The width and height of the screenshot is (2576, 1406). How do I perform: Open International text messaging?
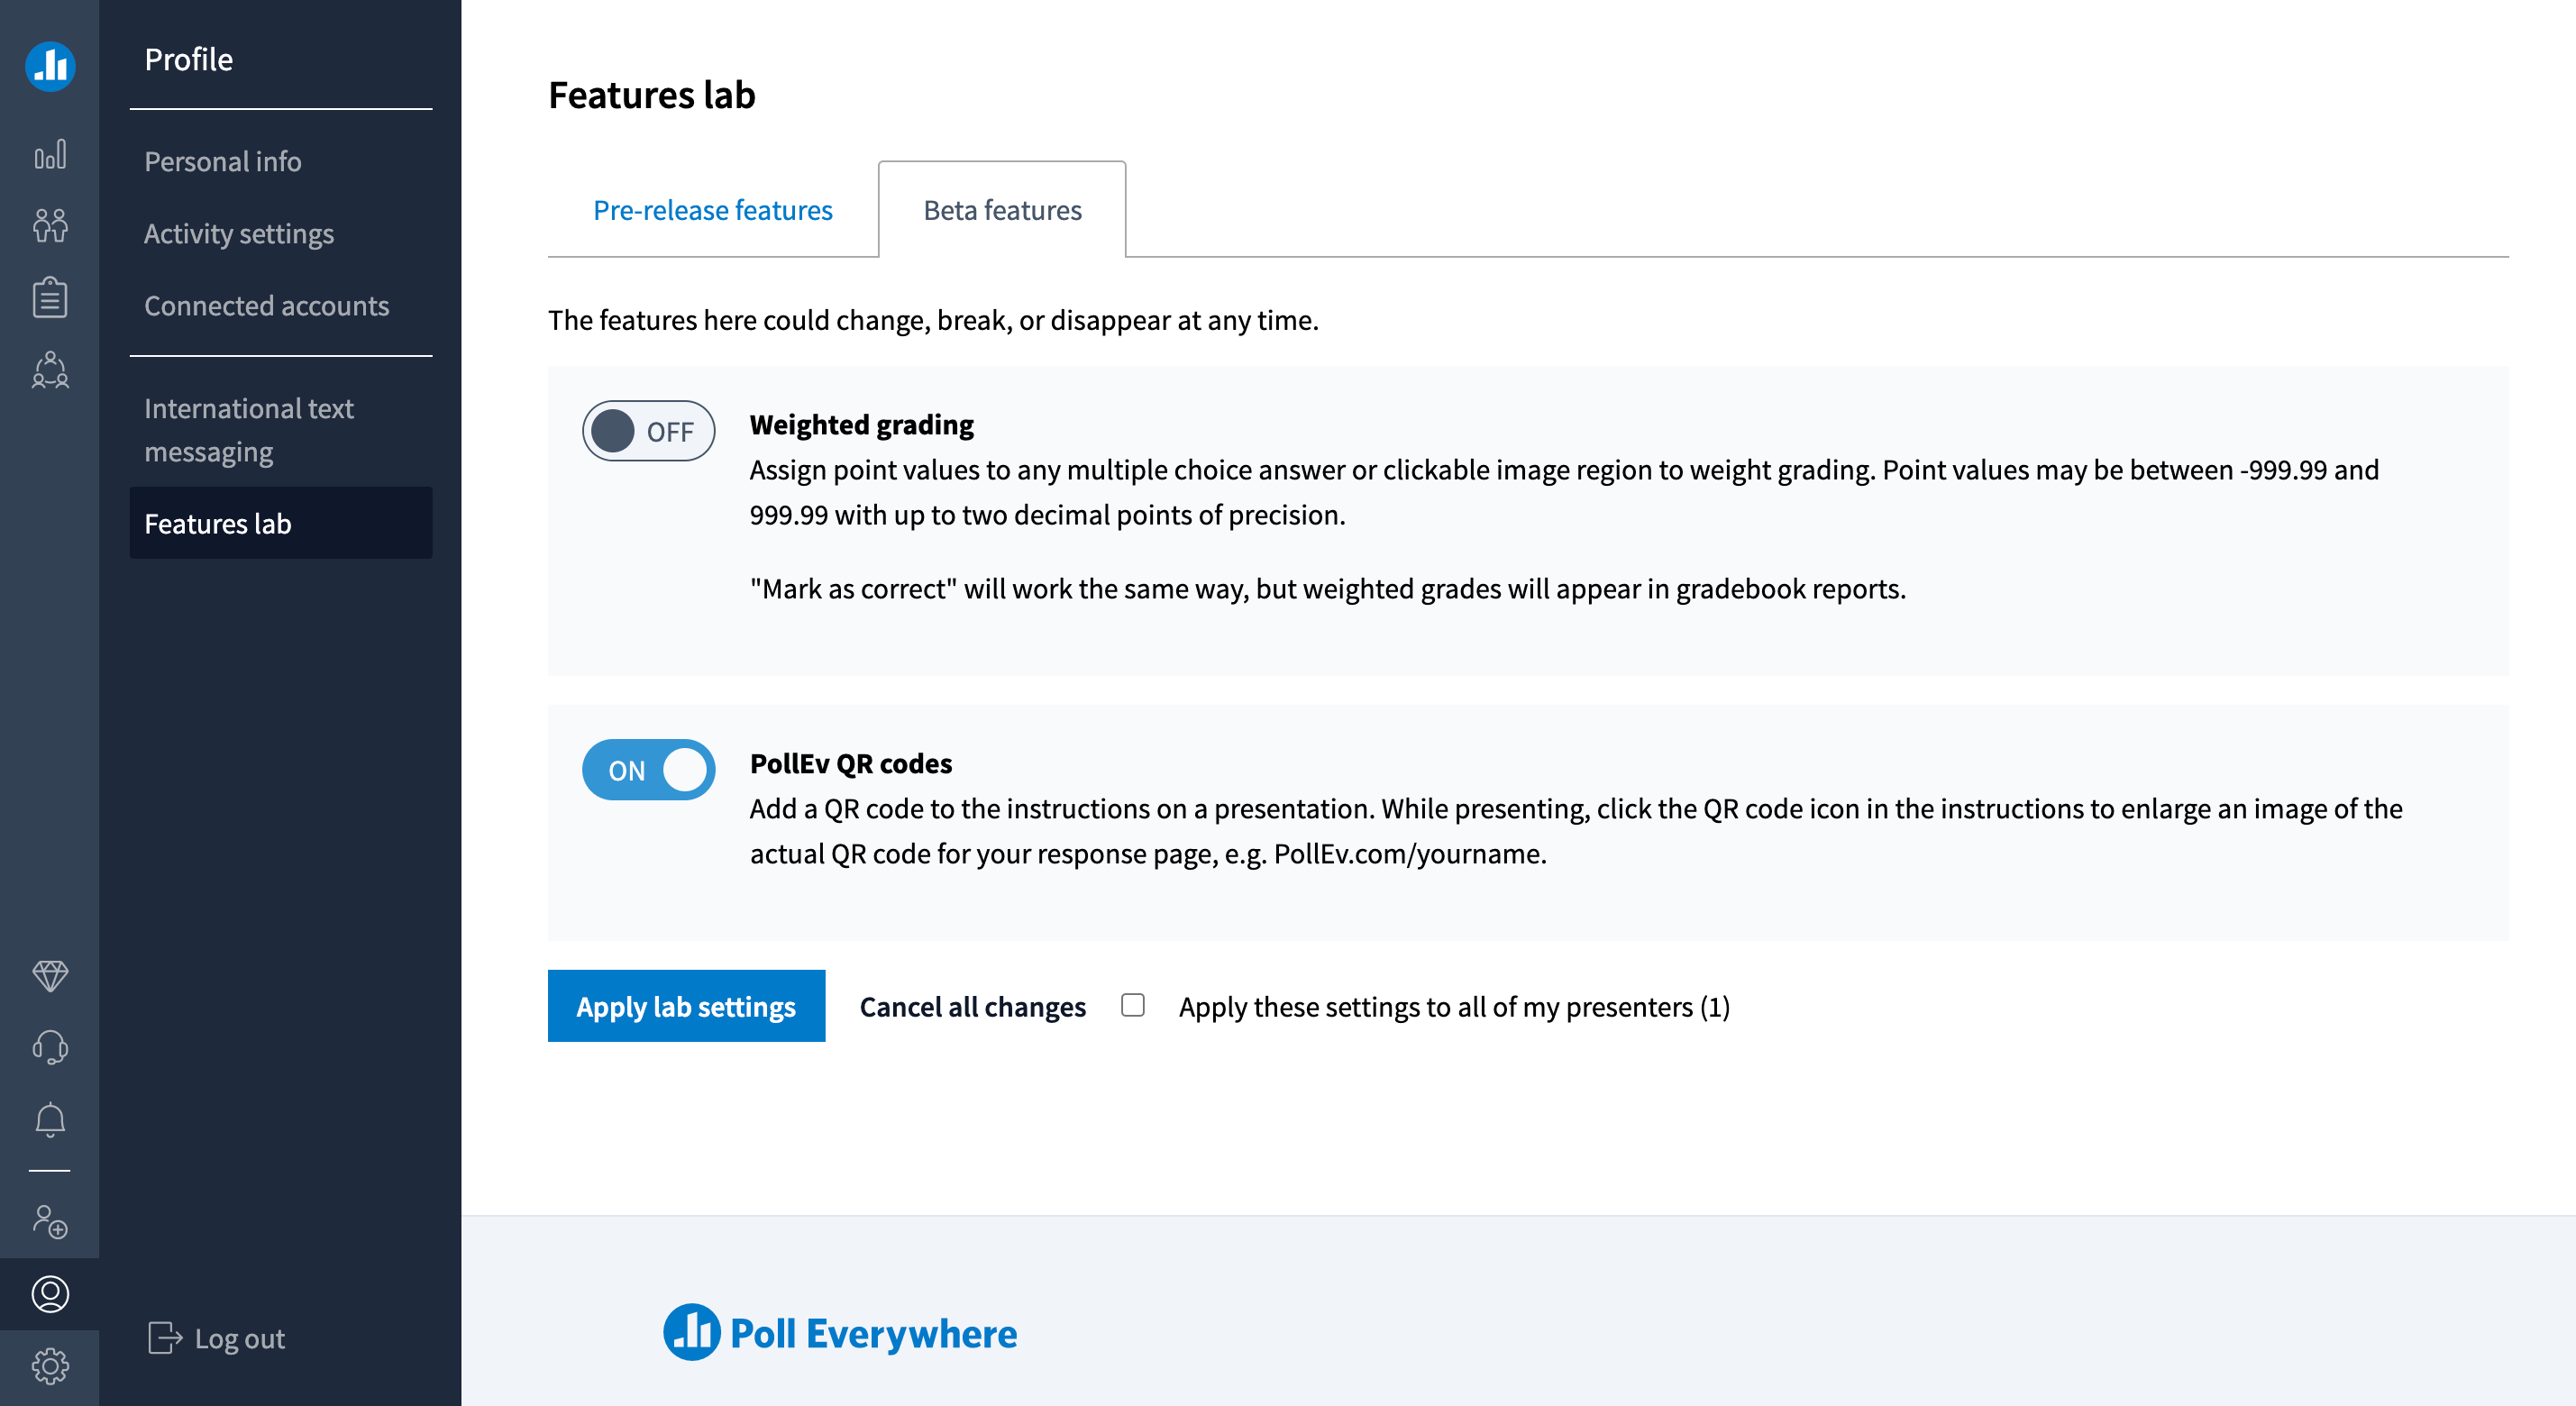tap(248, 429)
